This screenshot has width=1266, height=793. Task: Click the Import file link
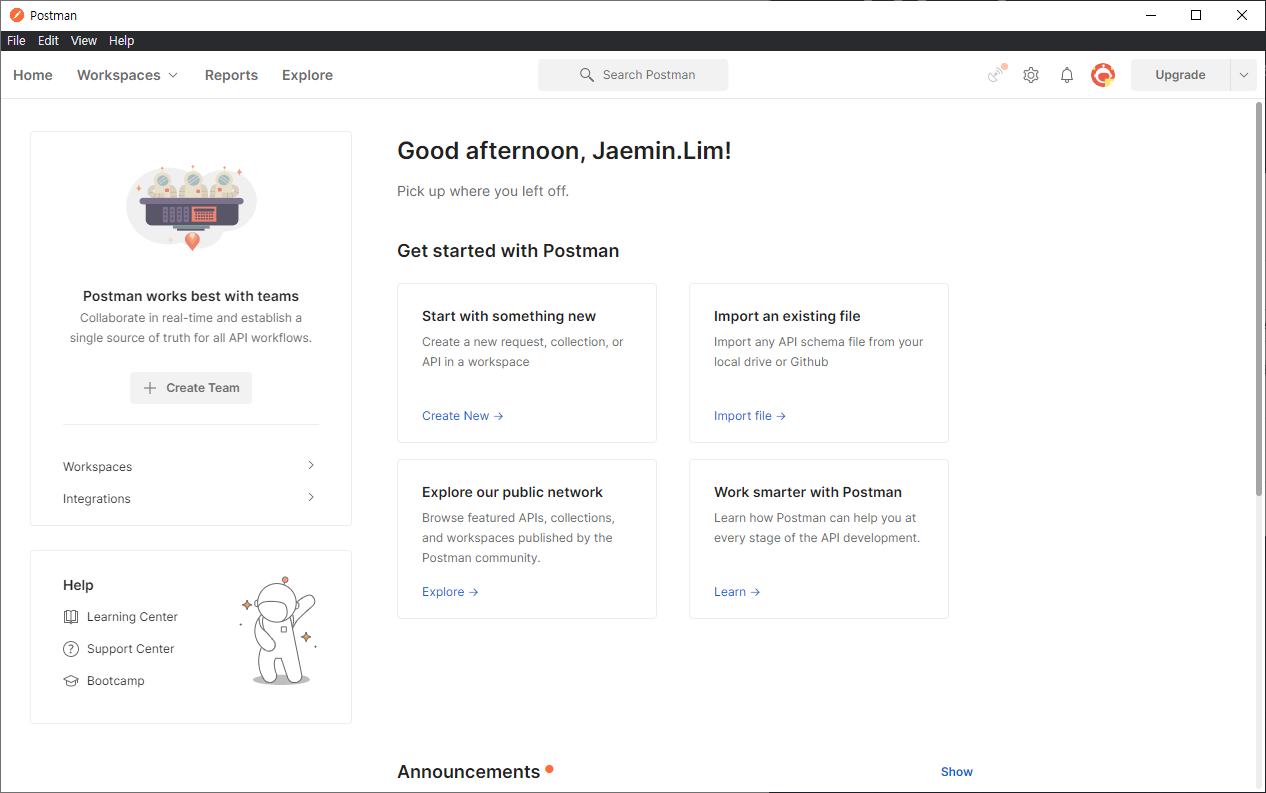(750, 416)
